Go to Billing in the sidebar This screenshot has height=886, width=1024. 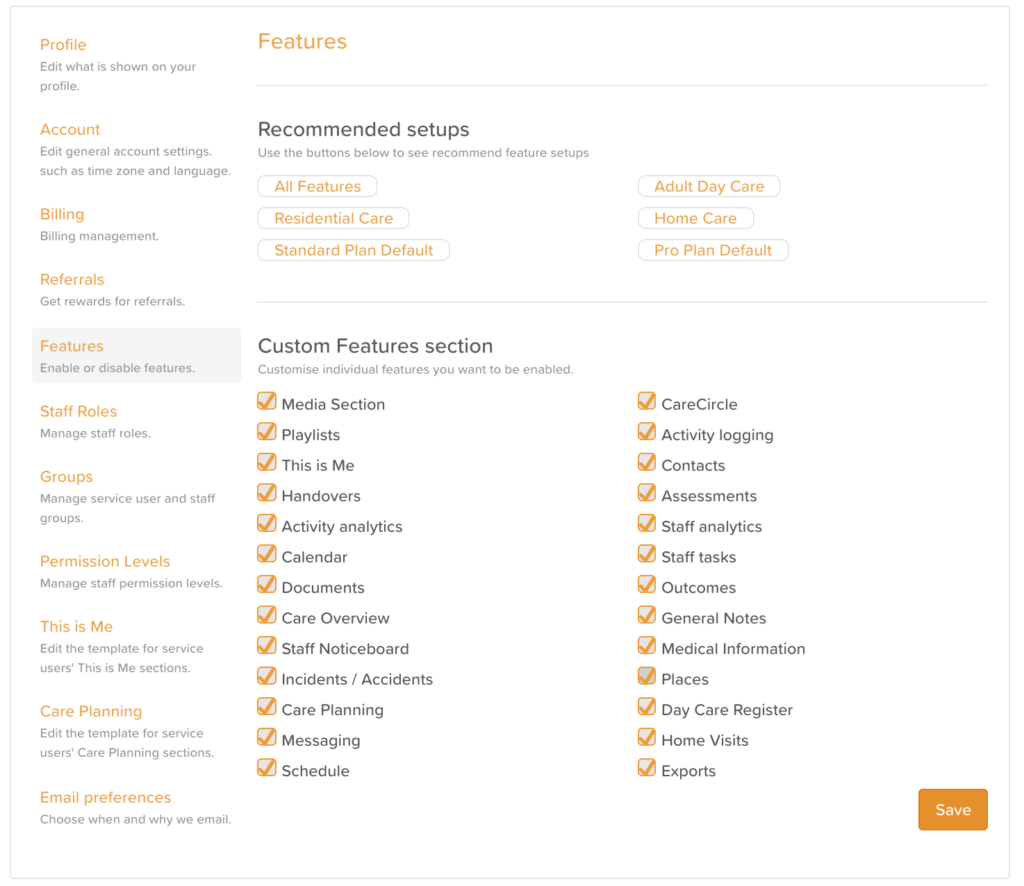(62, 214)
